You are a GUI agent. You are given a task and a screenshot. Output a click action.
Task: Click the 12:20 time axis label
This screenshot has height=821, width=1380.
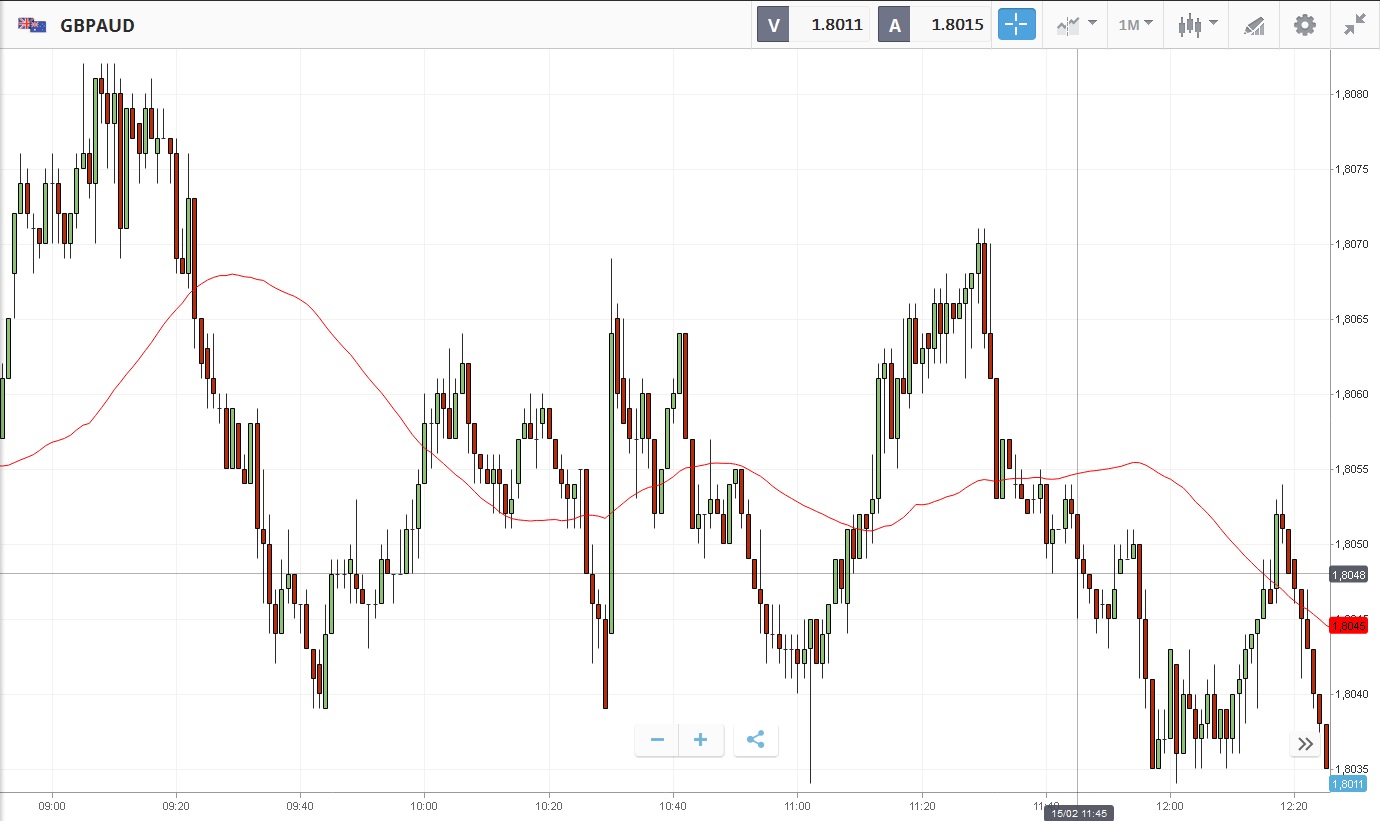1294,805
